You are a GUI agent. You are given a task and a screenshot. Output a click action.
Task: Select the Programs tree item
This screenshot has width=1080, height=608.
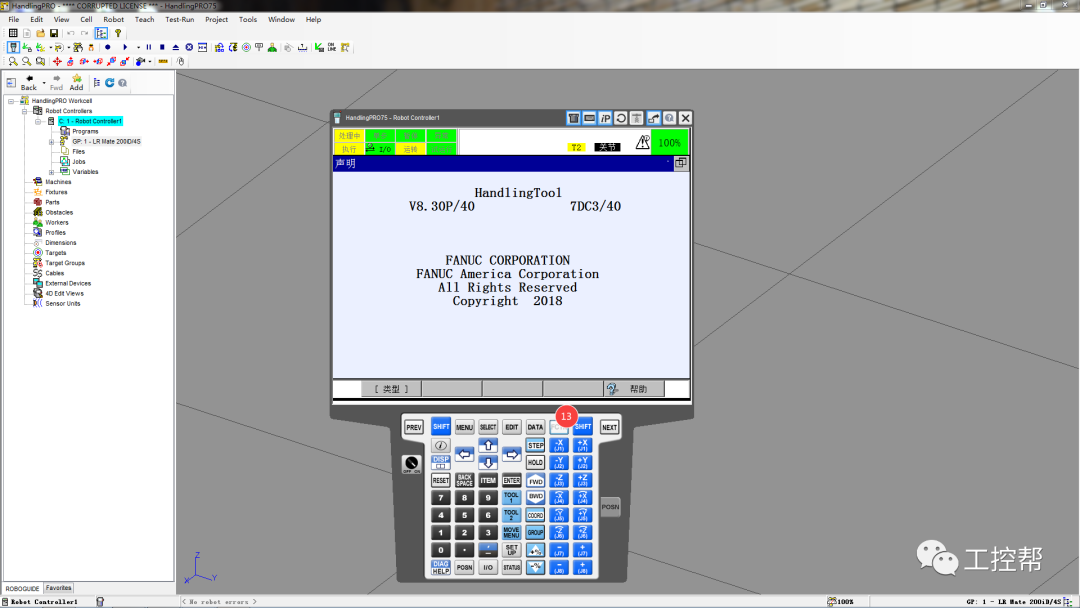(85, 132)
